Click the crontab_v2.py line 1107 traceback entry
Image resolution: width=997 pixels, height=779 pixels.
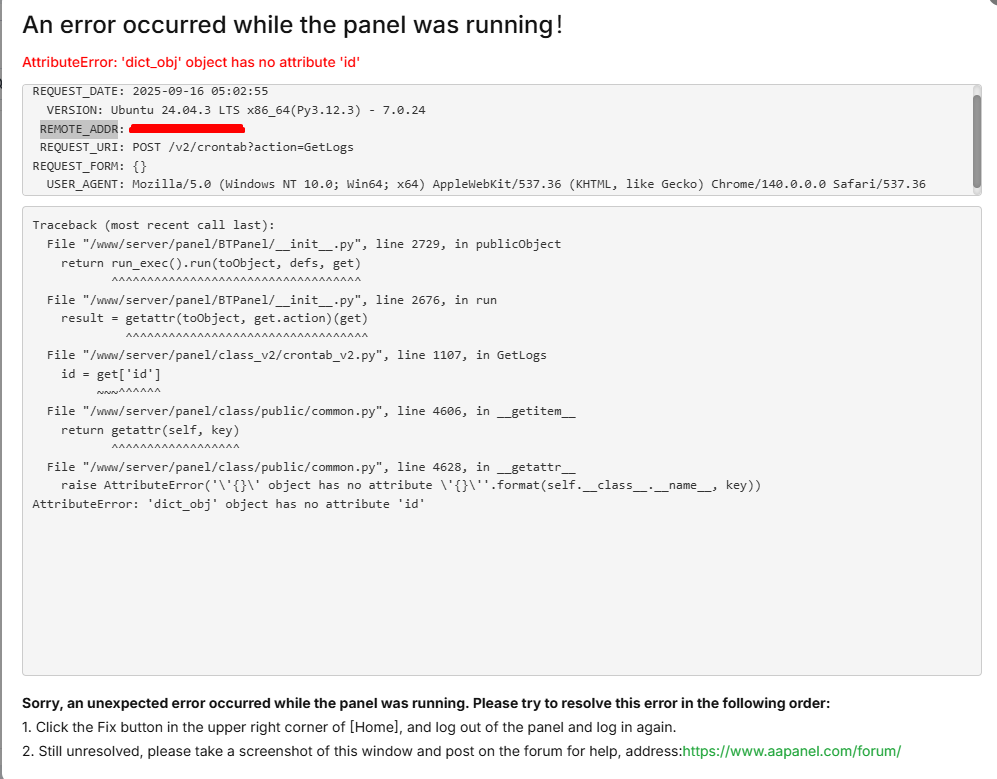point(296,355)
